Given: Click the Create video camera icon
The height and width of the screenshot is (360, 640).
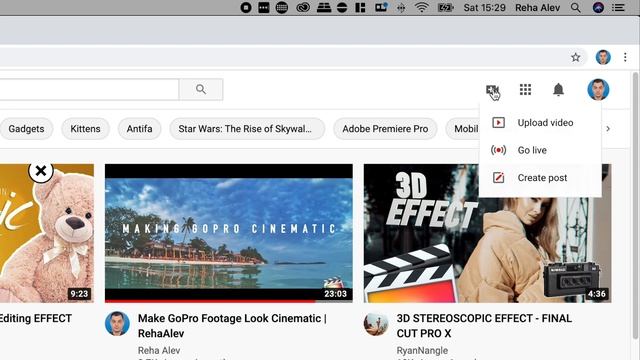Looking at the screenshot, I should pos(492,89).
